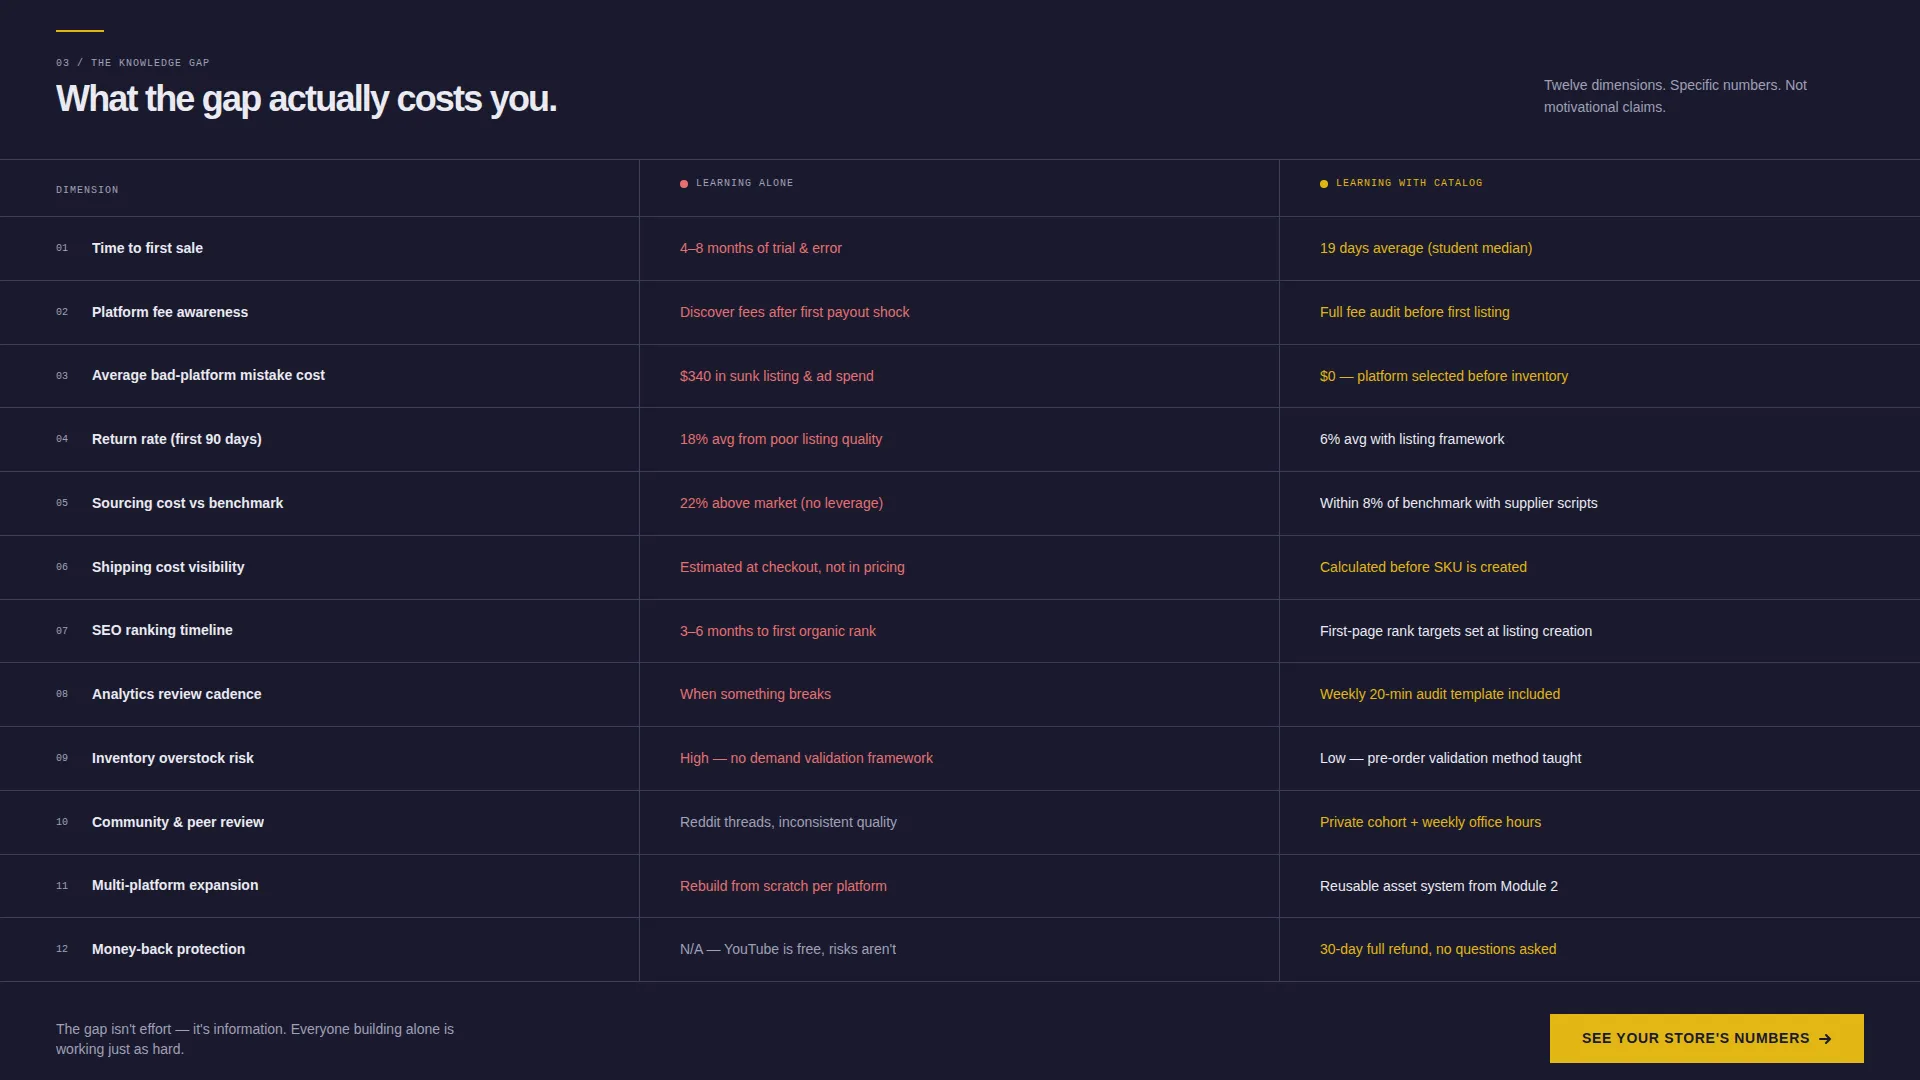Click the 19 days average text
Image resolution: width=1920 pixels, height=1080 pixels.
click(1426, 248)
